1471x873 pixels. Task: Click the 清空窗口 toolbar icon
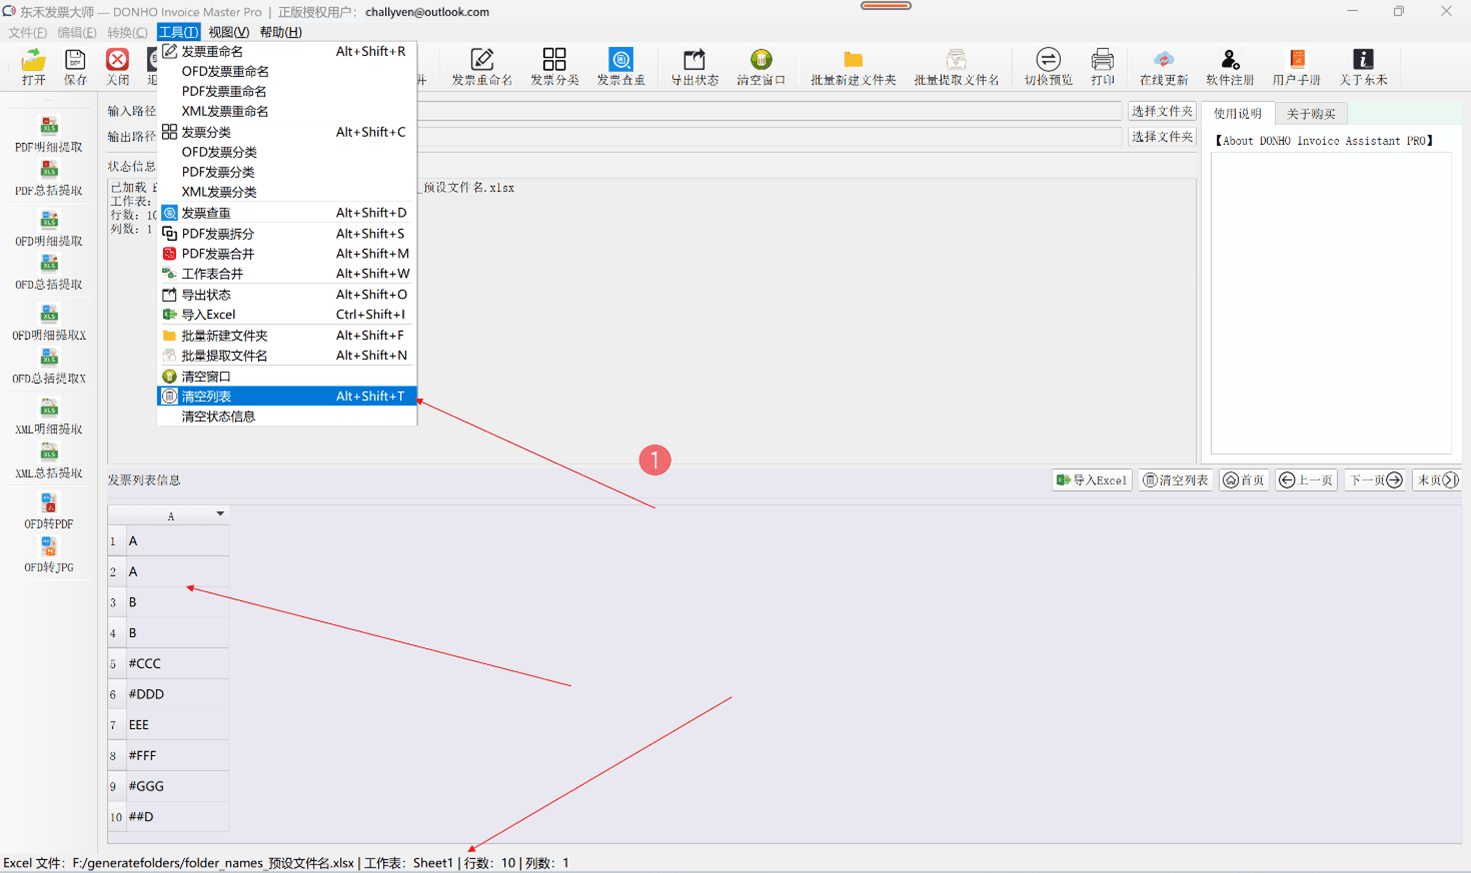coord(761,66)
